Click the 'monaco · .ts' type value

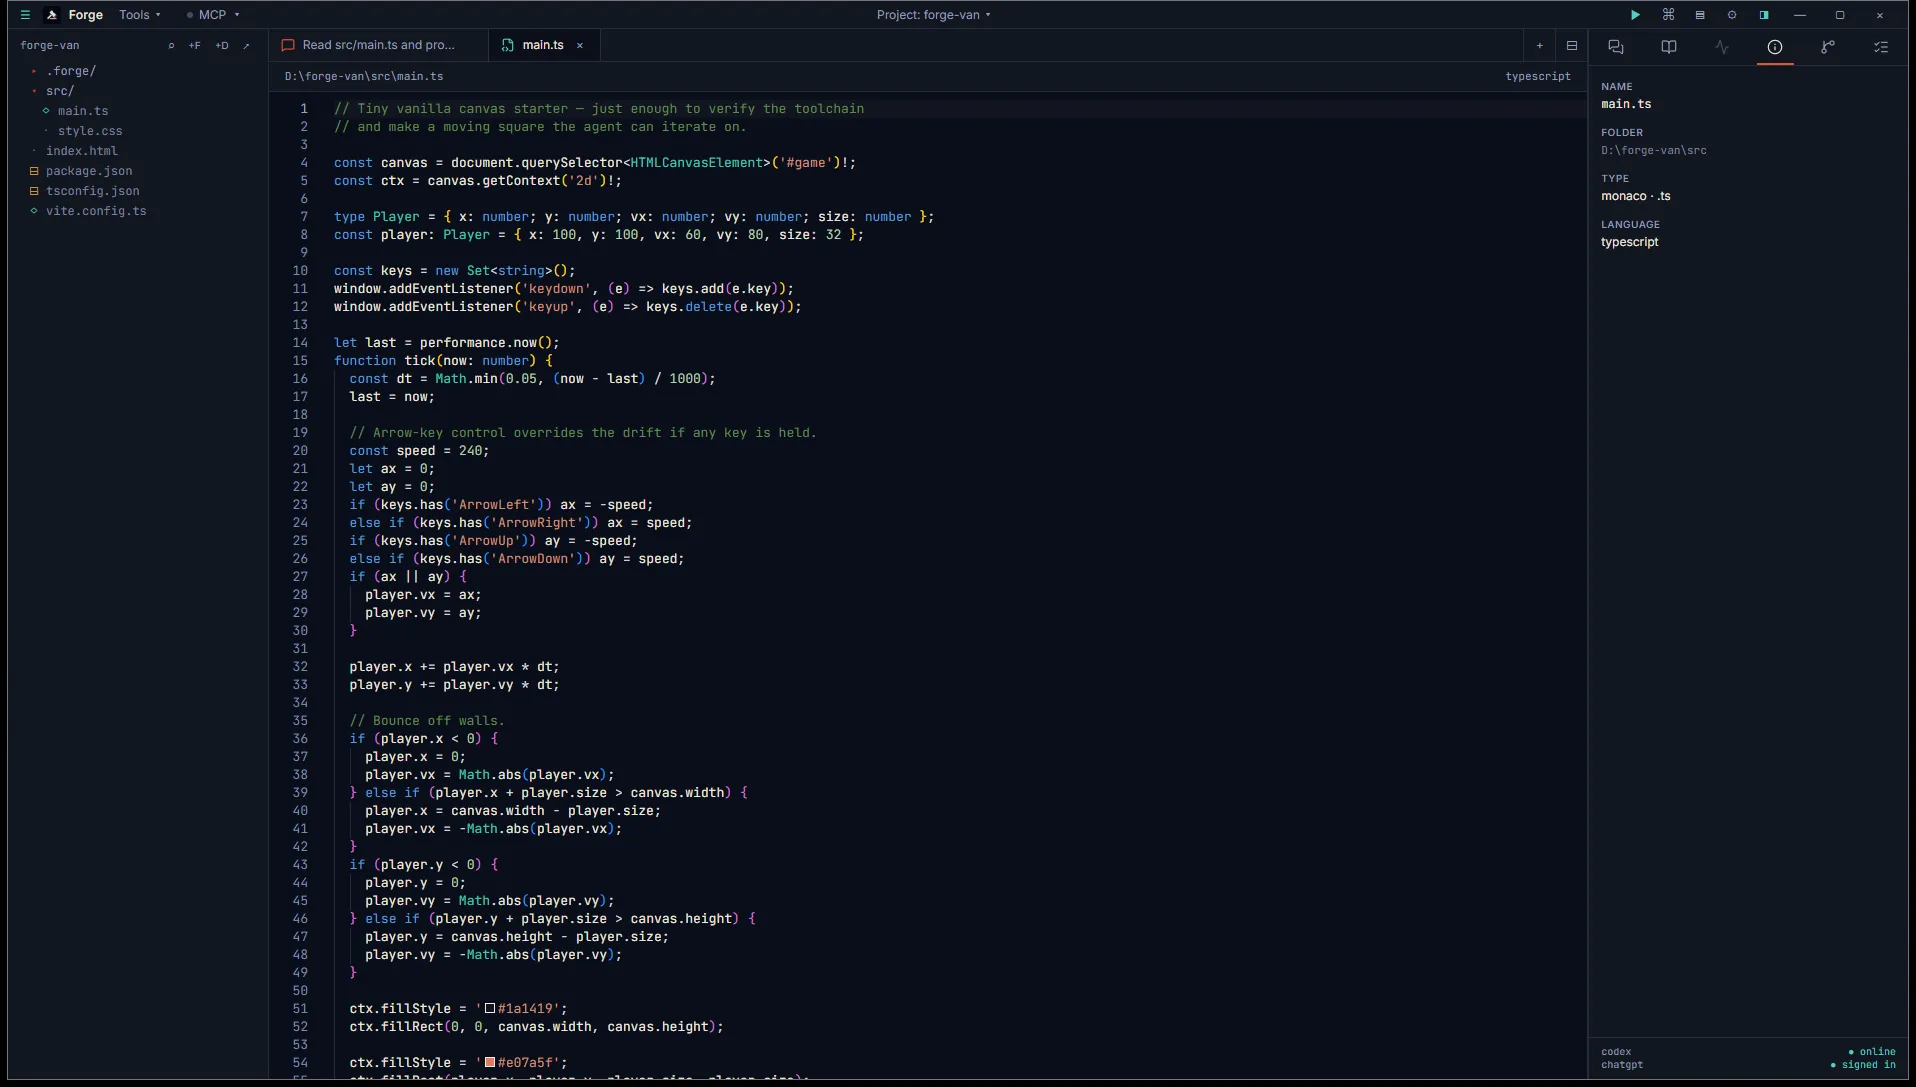[x=1636, y=196]
